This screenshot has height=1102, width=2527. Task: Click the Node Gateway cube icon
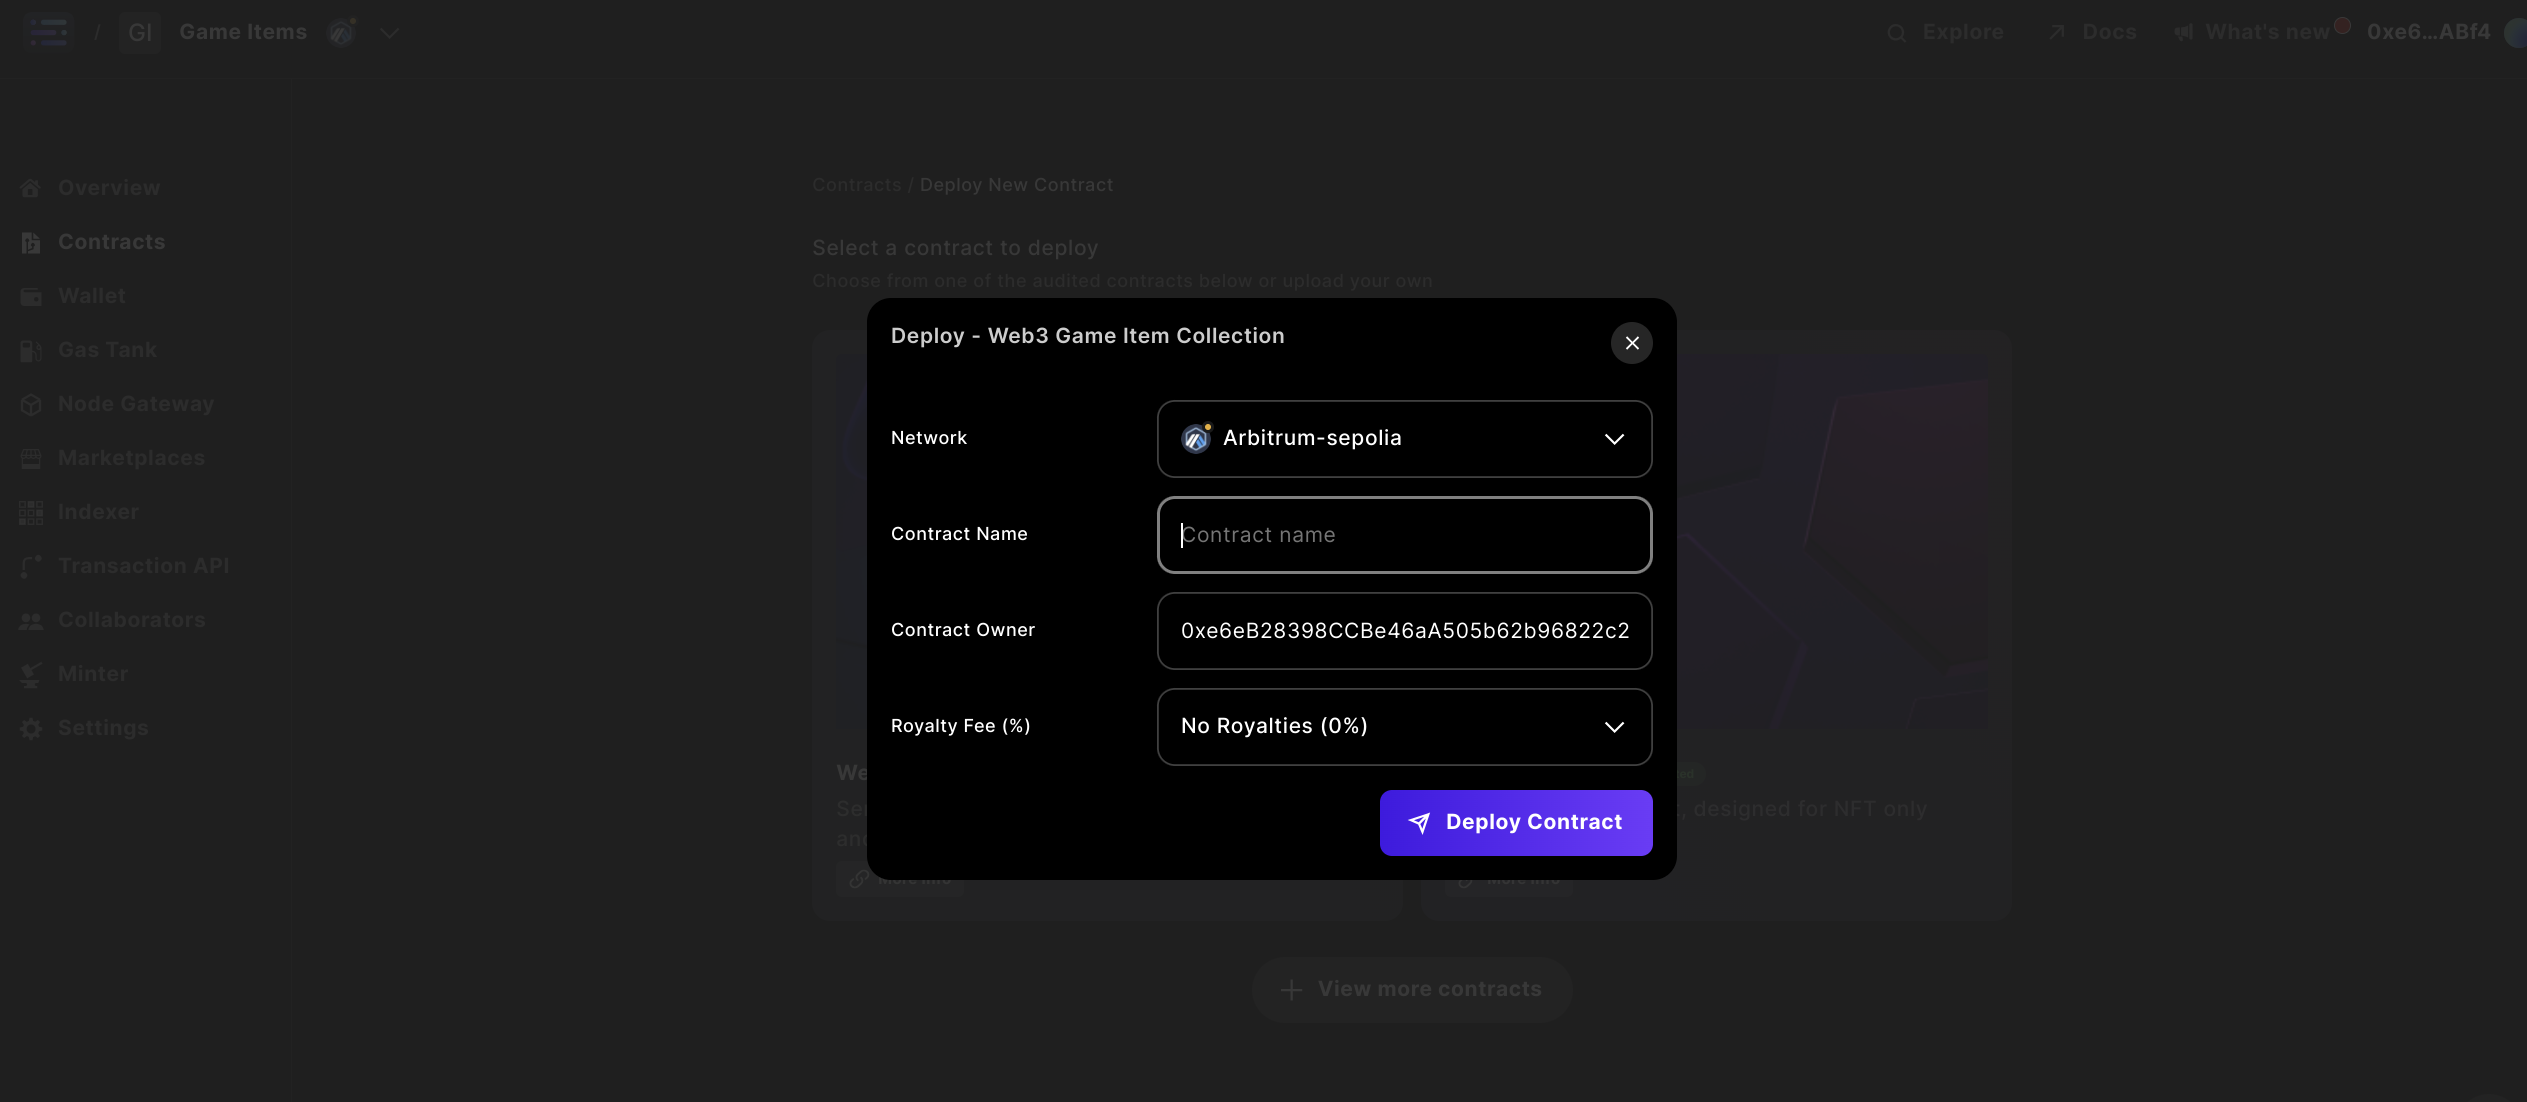[31, 404]
